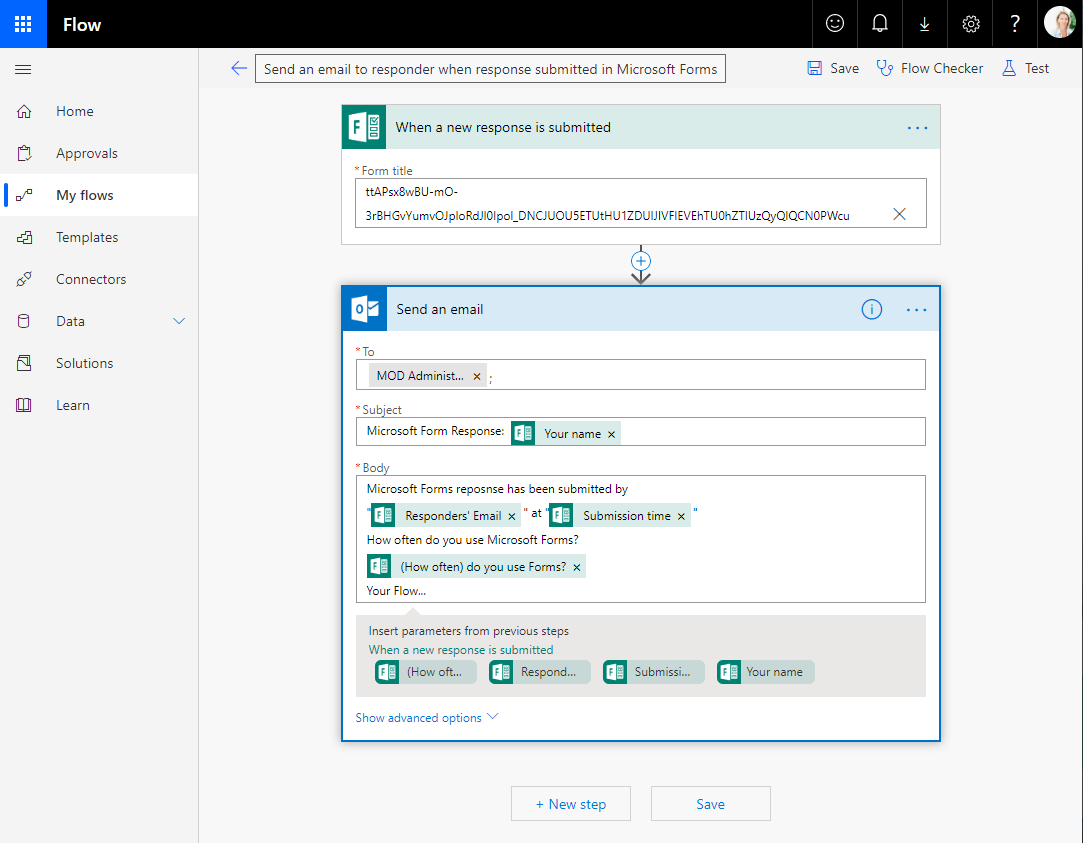Image resolution: width=1083 pixels, height=843 pixels.
Task: Click the feedback smiley face icon
Action: click(834, 24)
